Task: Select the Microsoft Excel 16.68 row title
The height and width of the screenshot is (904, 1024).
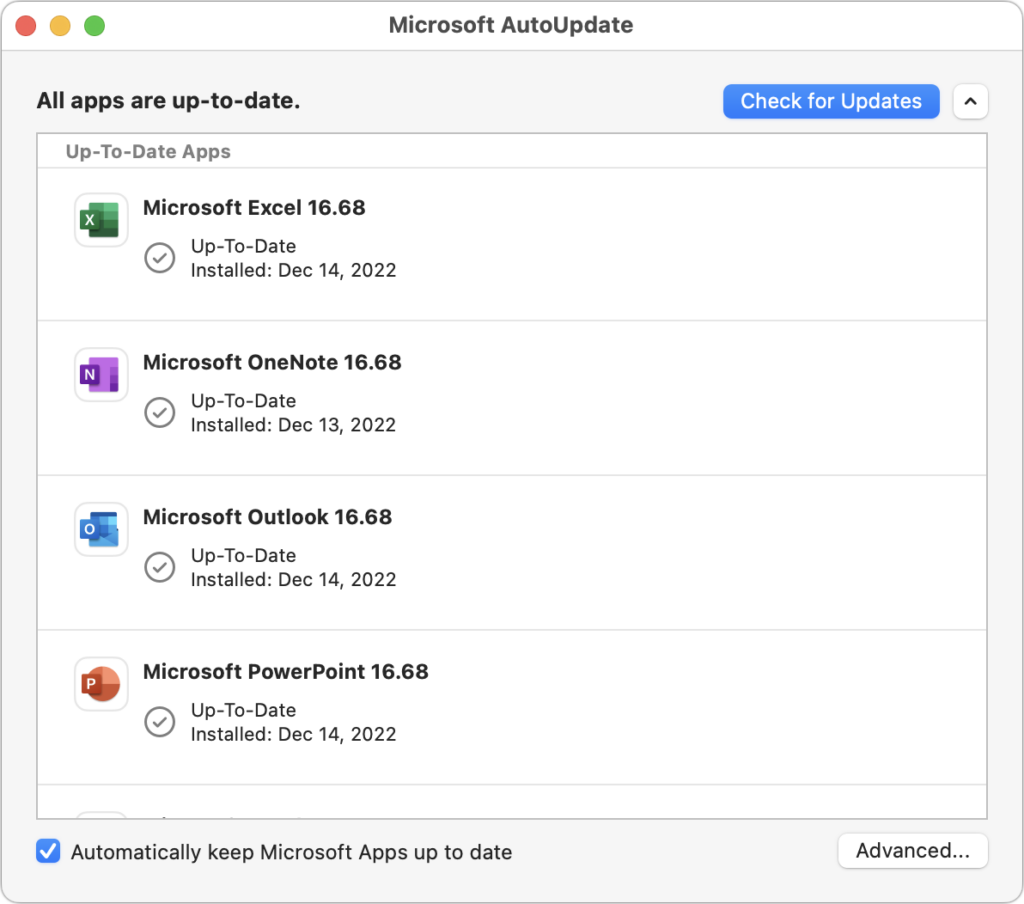Action: pos(254,208)
